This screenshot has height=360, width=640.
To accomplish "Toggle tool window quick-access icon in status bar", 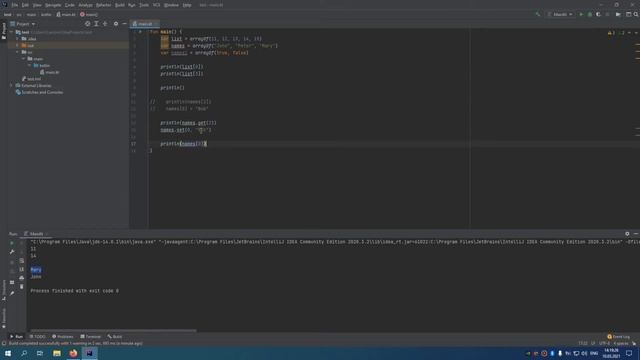I will click(4, 344).
